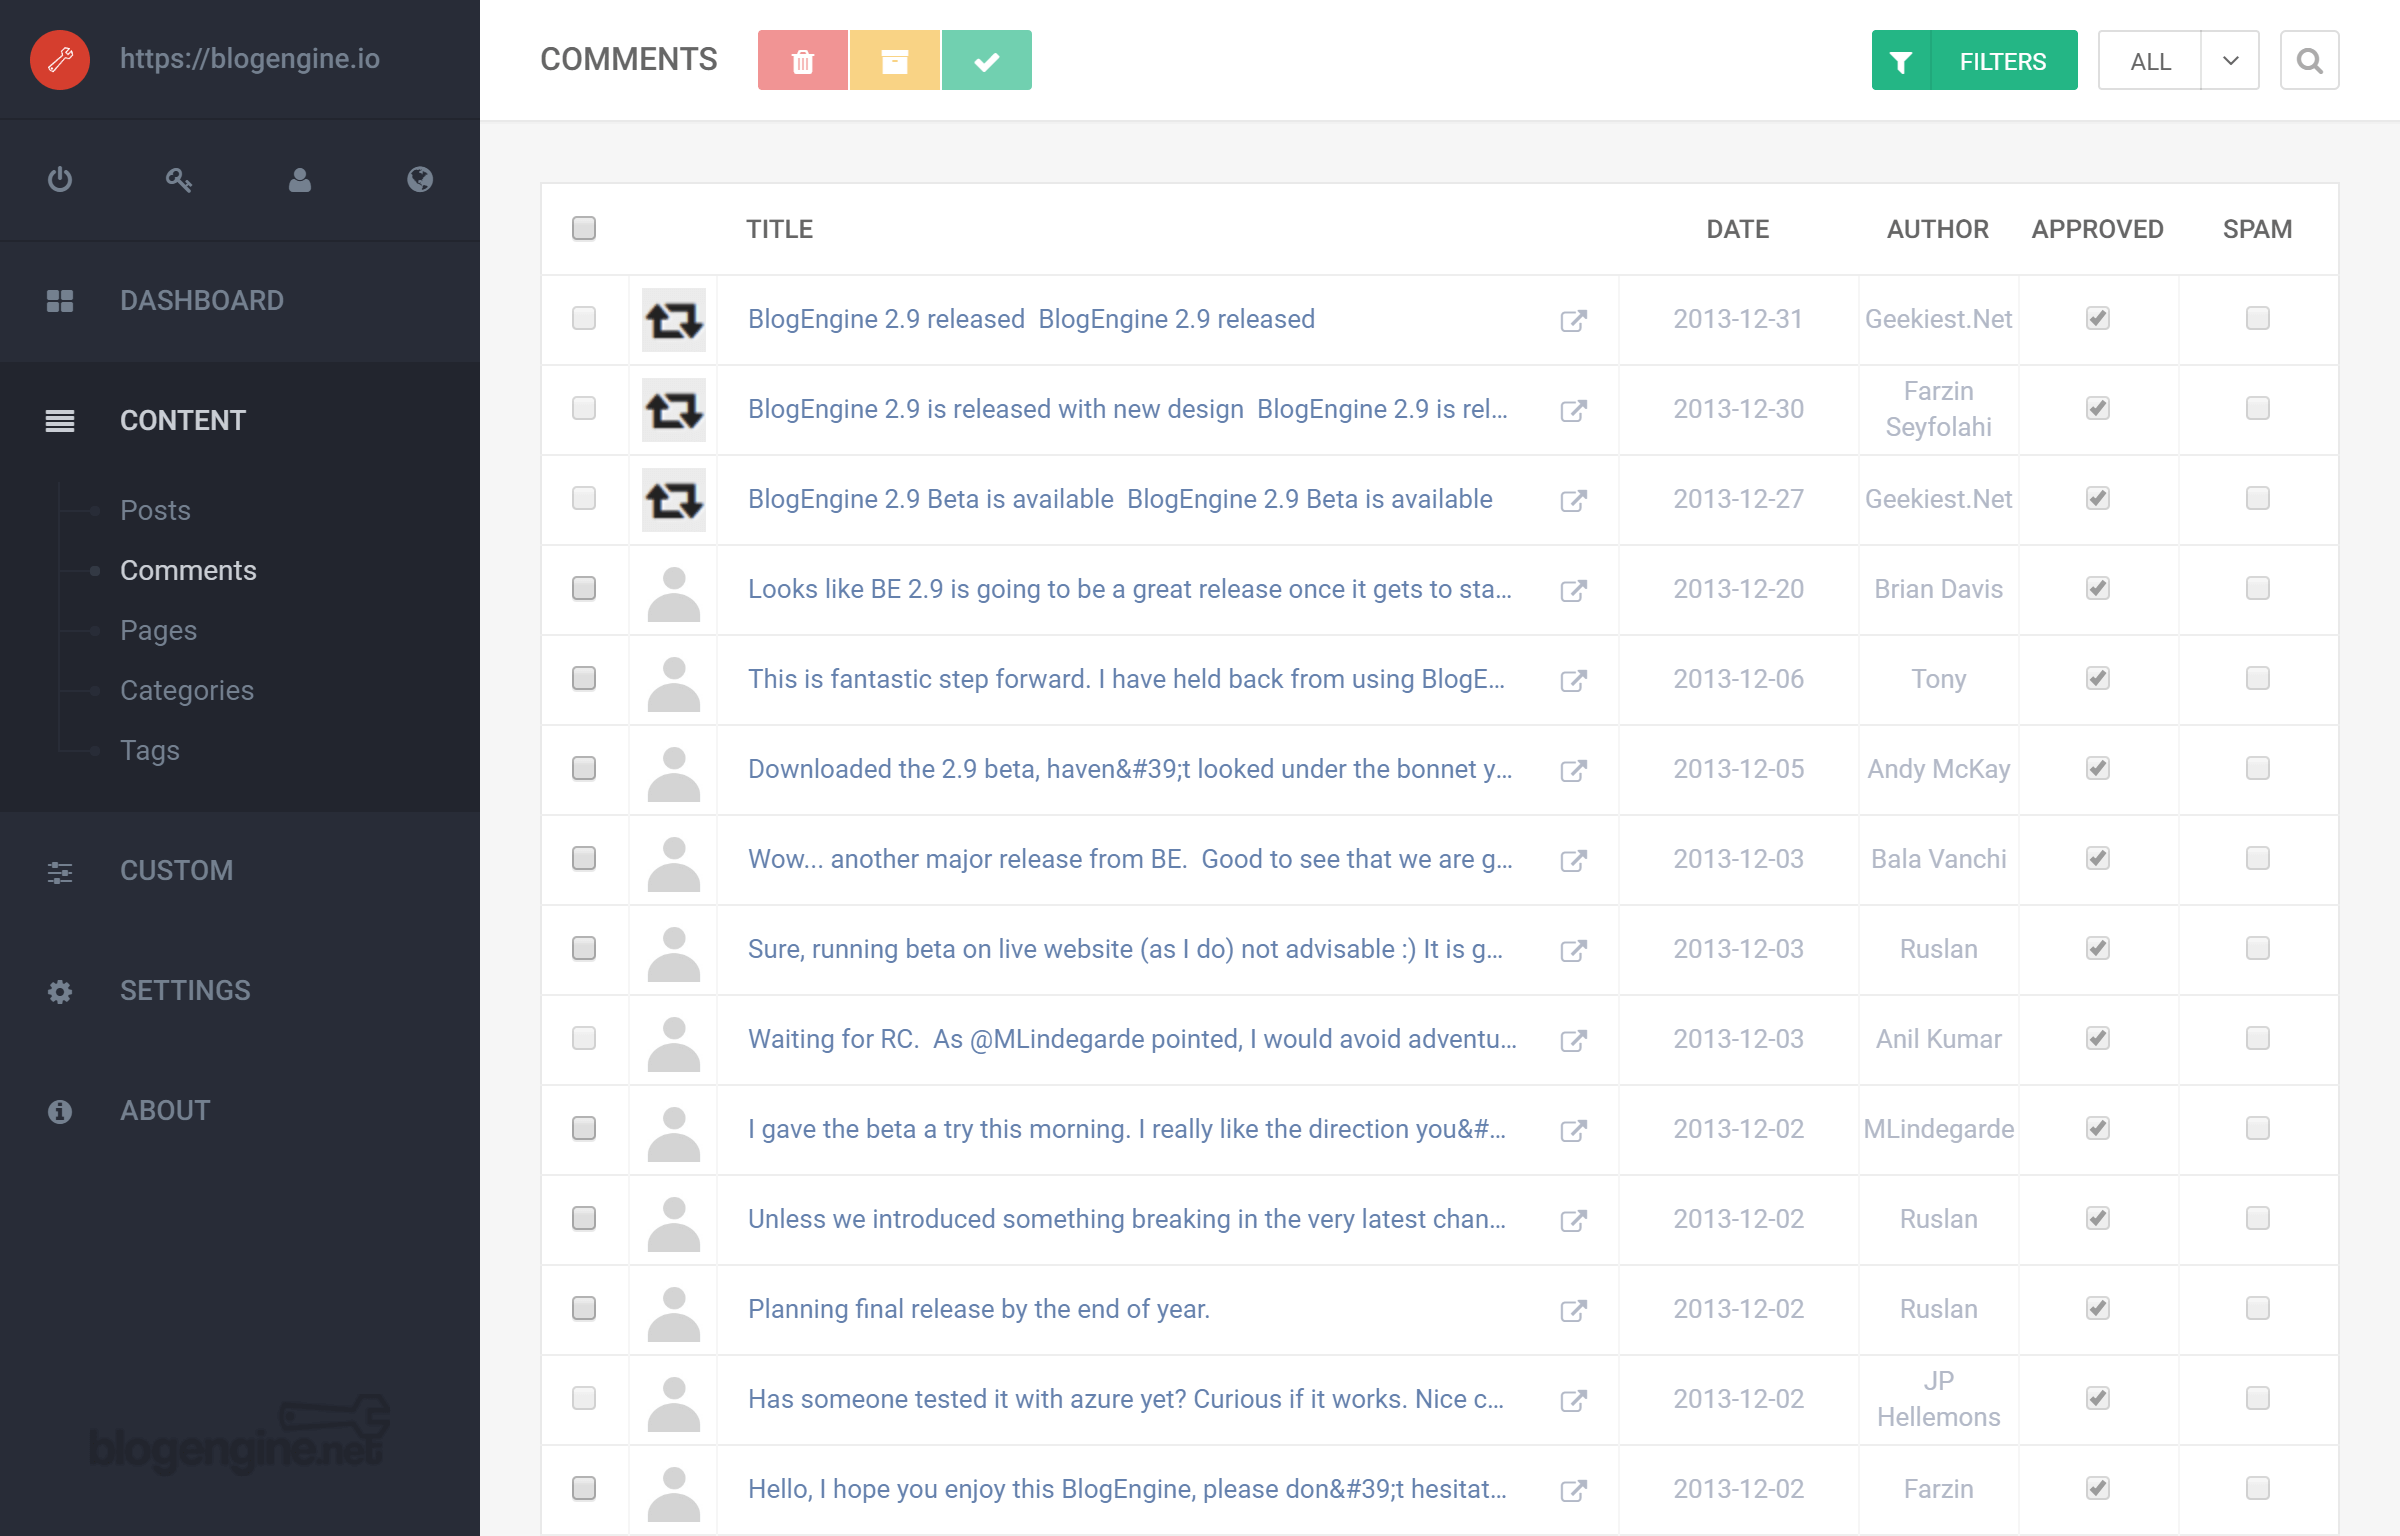Open external link icon for Andy McKay comment
Image resolution: width=2400 pixels, height=1536 pixels.
[1574, 770]
